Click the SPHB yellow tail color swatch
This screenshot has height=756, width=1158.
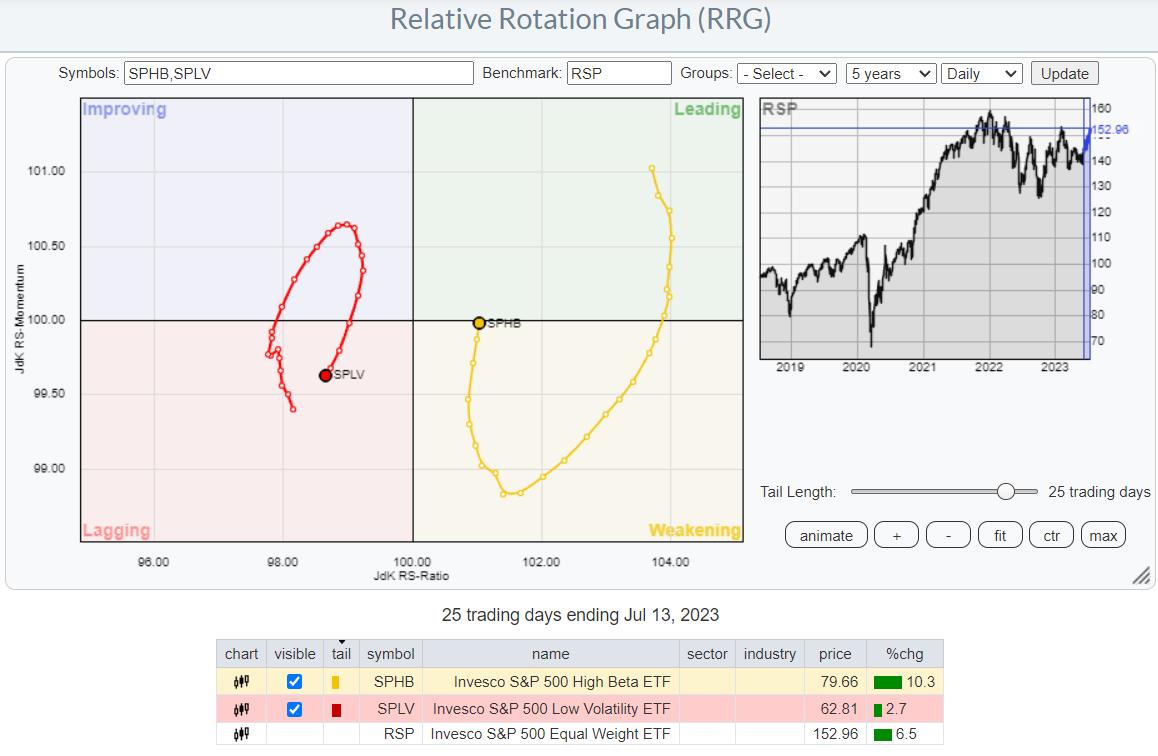tap(336, 682)
